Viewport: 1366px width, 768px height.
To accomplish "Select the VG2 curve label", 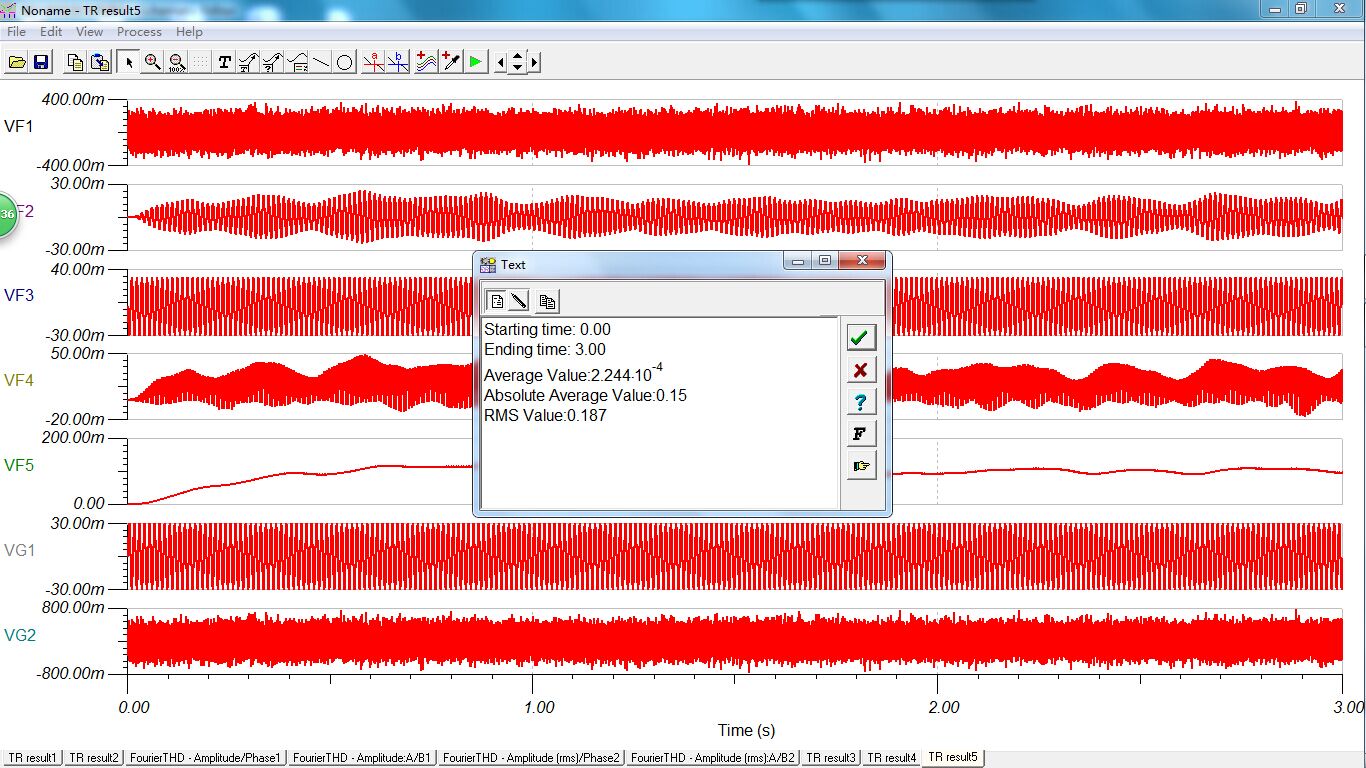I will pos(20,635).
